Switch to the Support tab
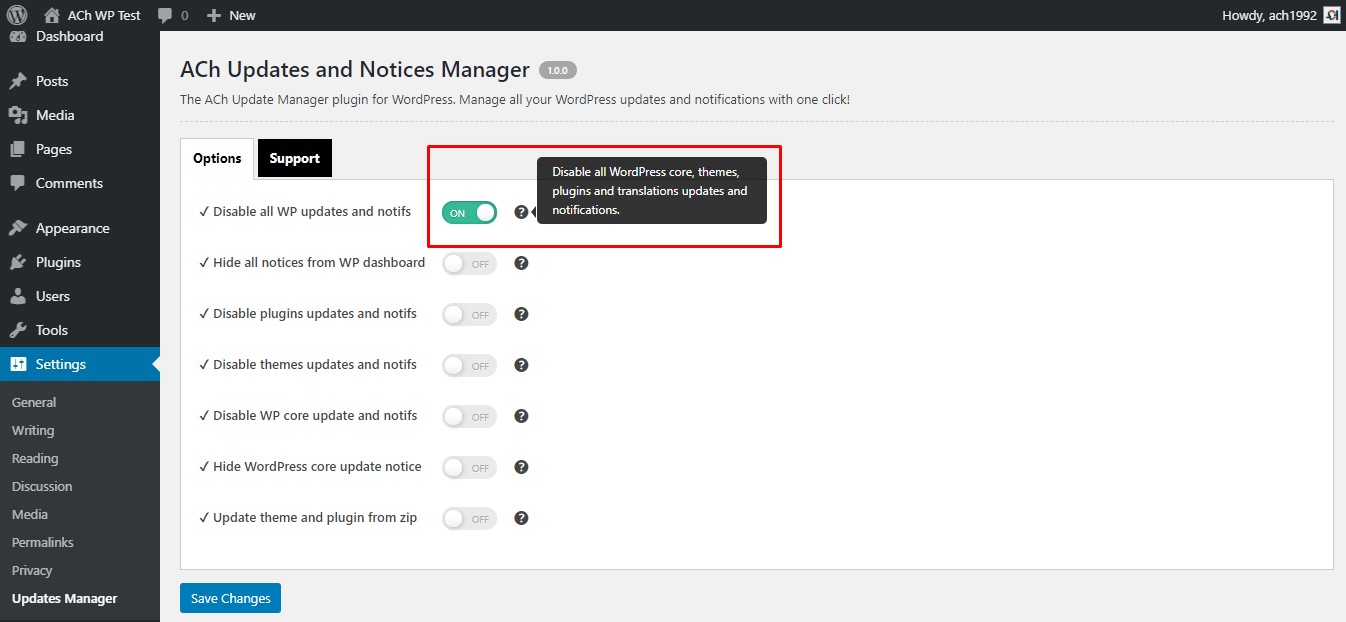The width and height of the screenshot is (1346, 622). point(294,158)
